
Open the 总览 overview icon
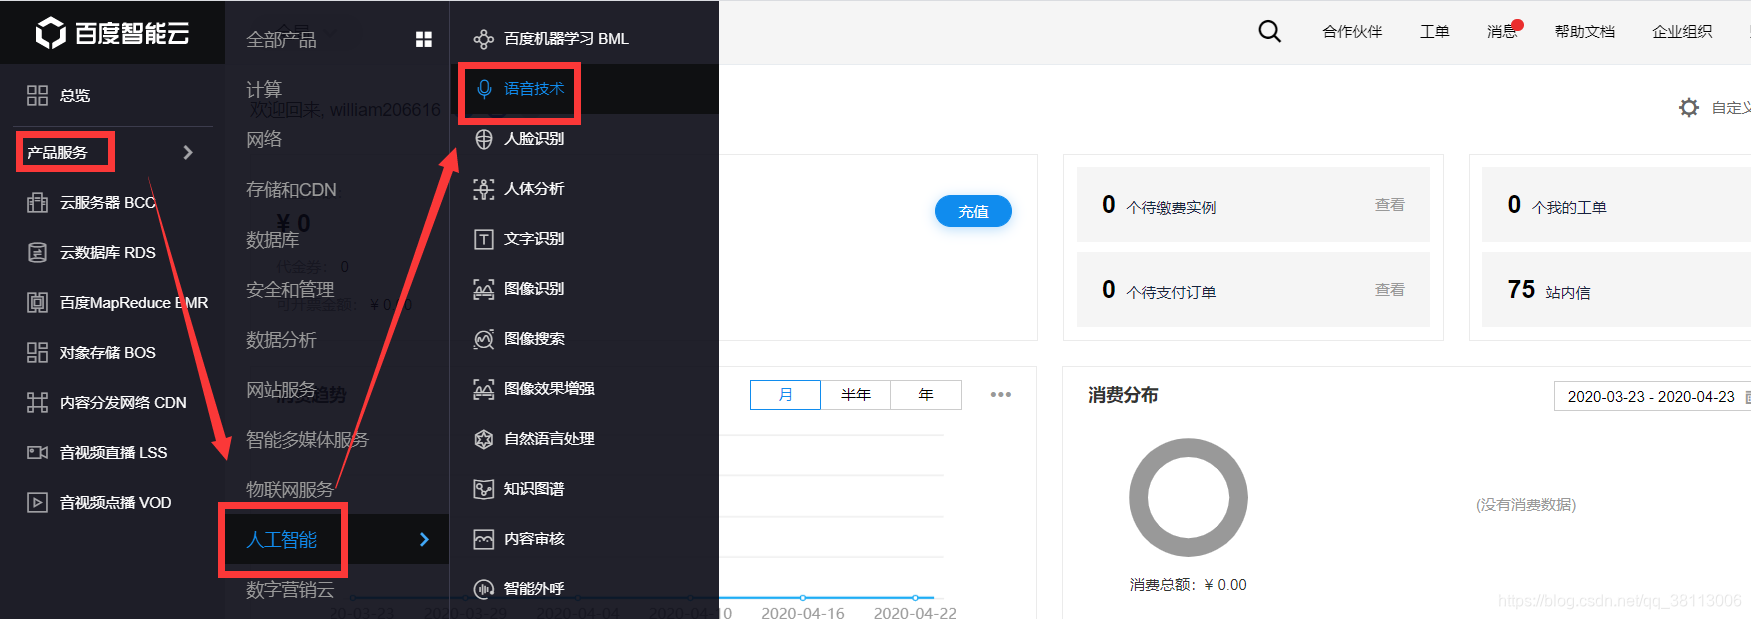point(37,95)
